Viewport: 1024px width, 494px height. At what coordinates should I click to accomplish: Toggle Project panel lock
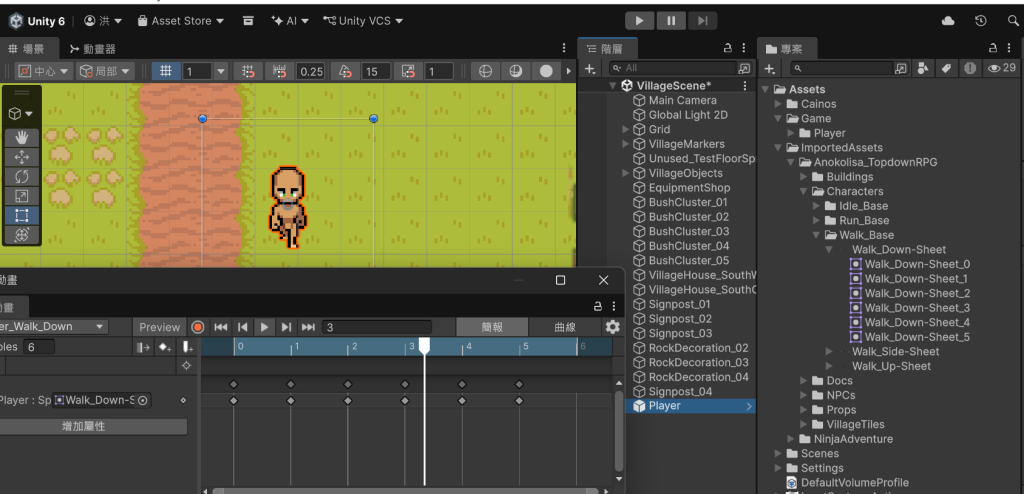992,48
